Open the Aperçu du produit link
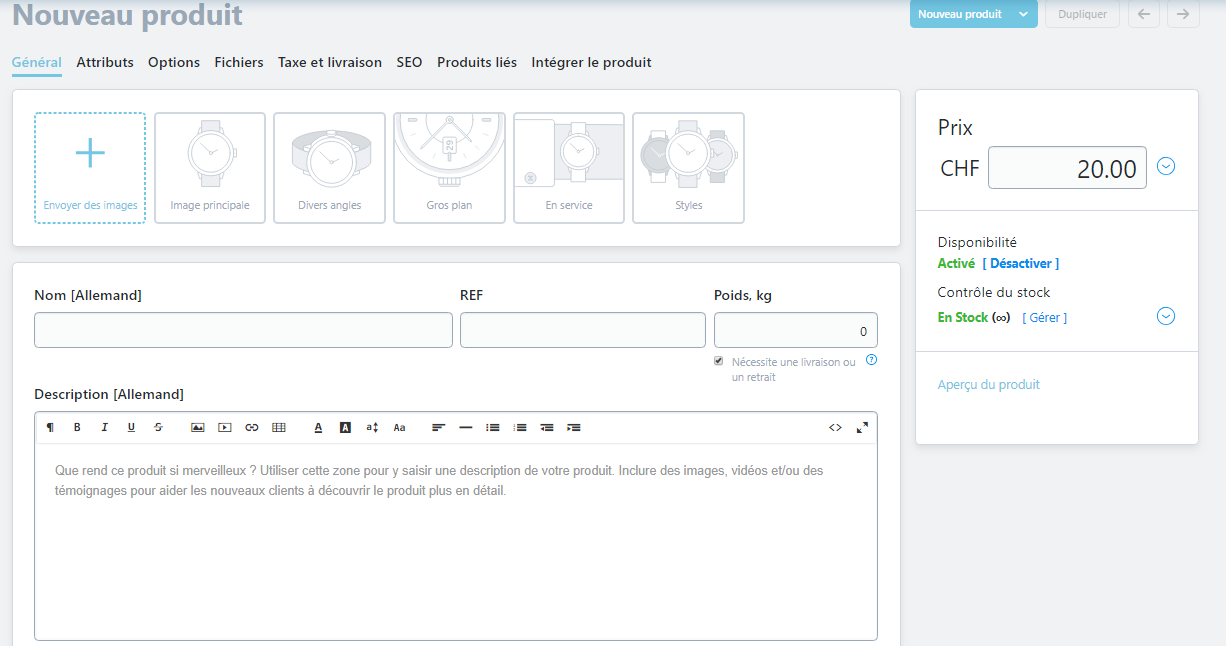This screenshot has height=646, width=1226. pyautogui.click(x=988, y=384)
